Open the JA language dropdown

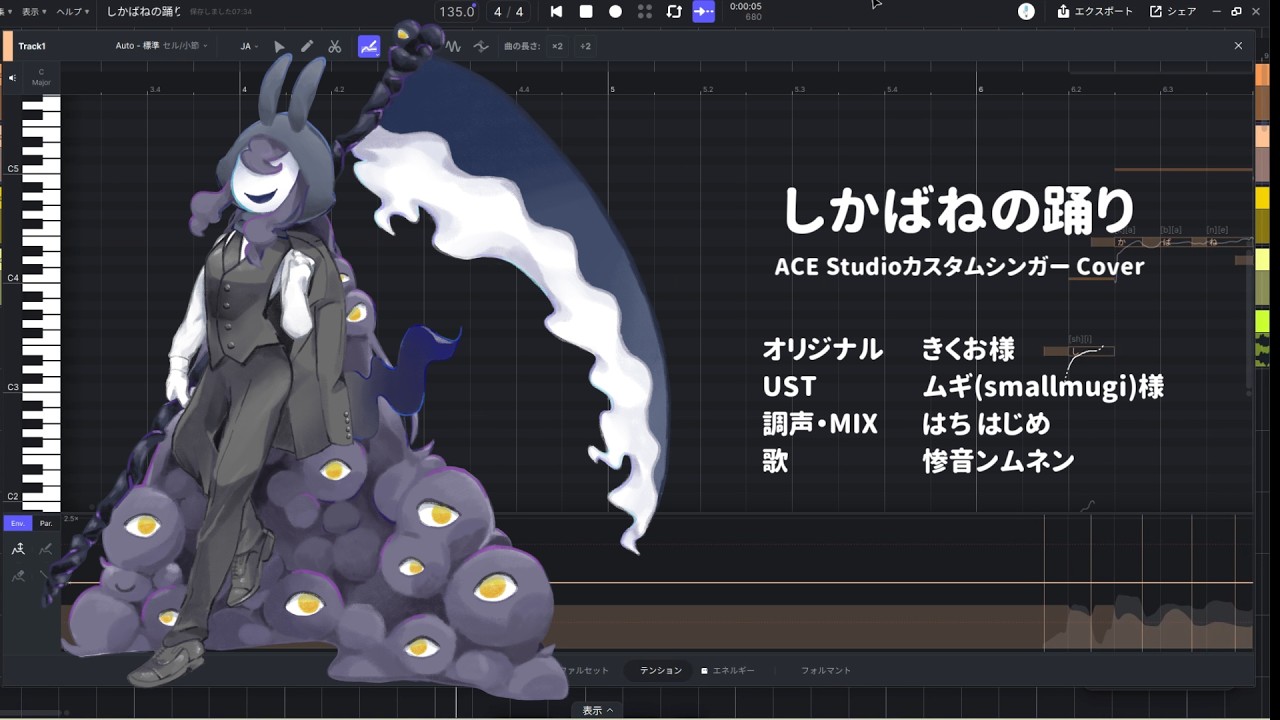(249, 46)
